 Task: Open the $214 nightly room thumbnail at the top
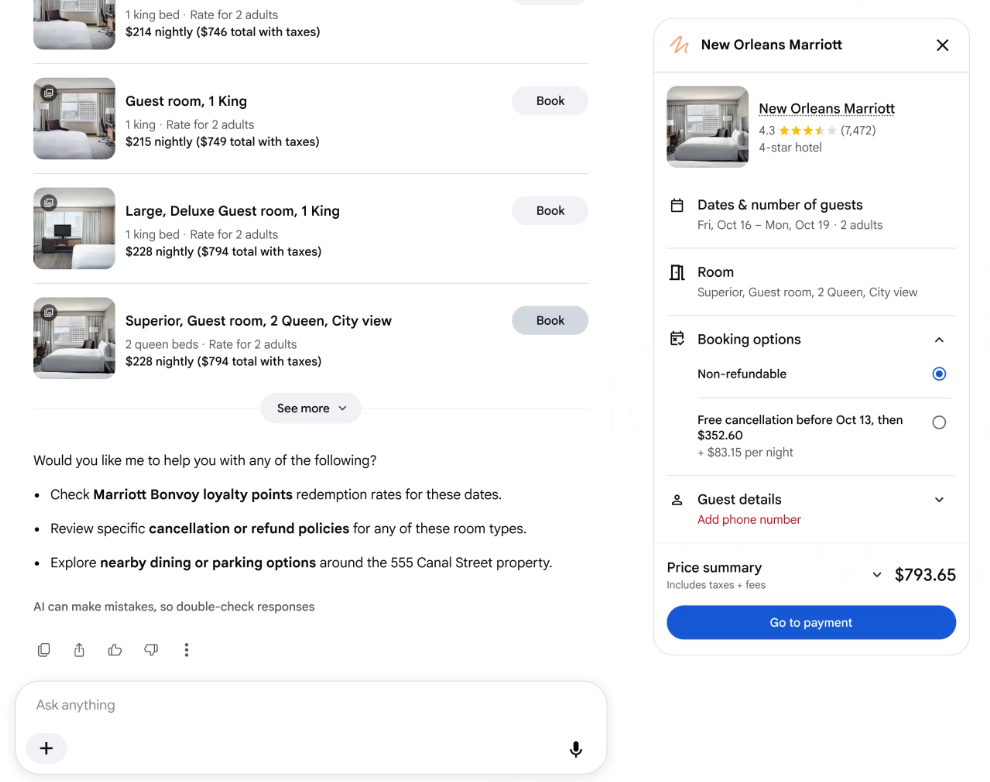[75, 25]
